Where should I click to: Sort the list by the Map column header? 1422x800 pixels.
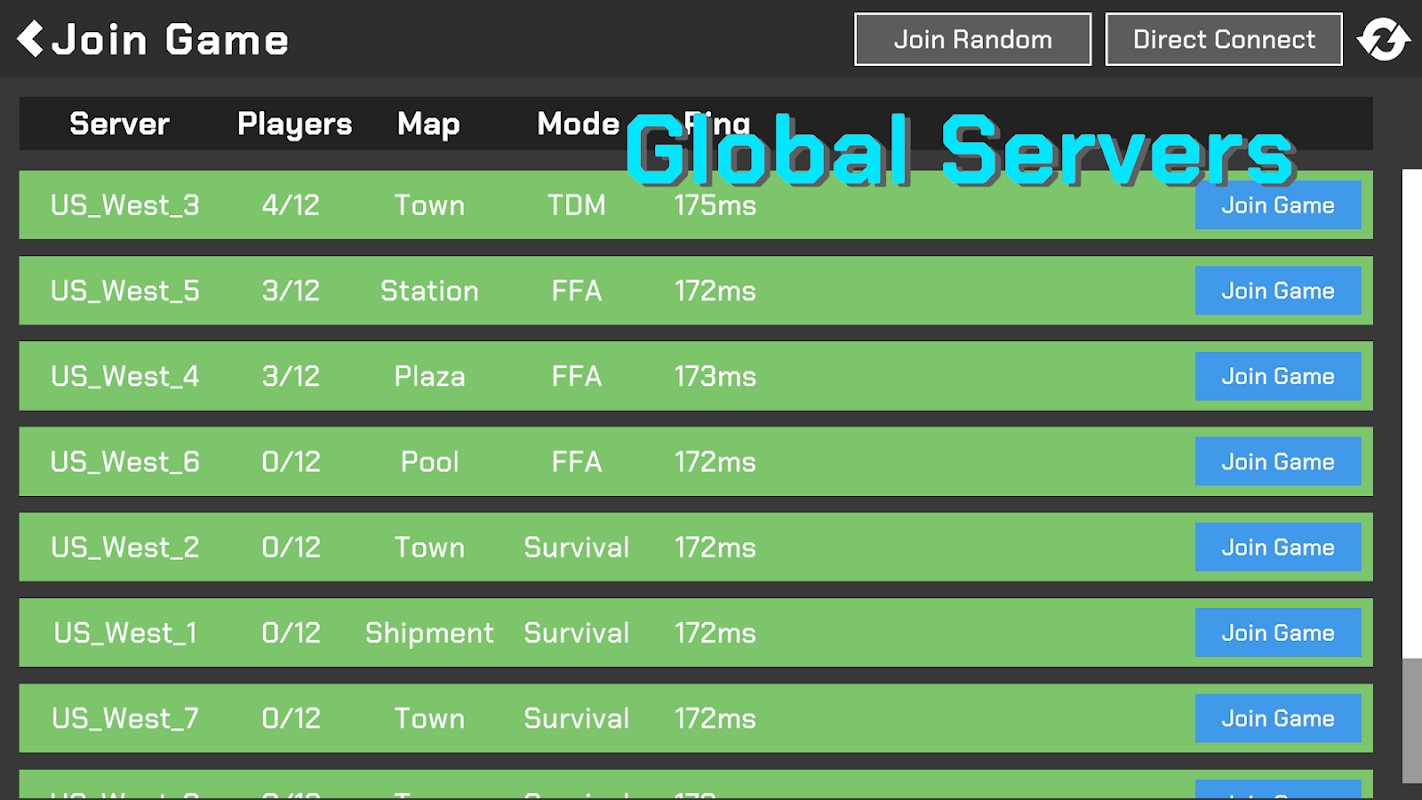[428, 124]
